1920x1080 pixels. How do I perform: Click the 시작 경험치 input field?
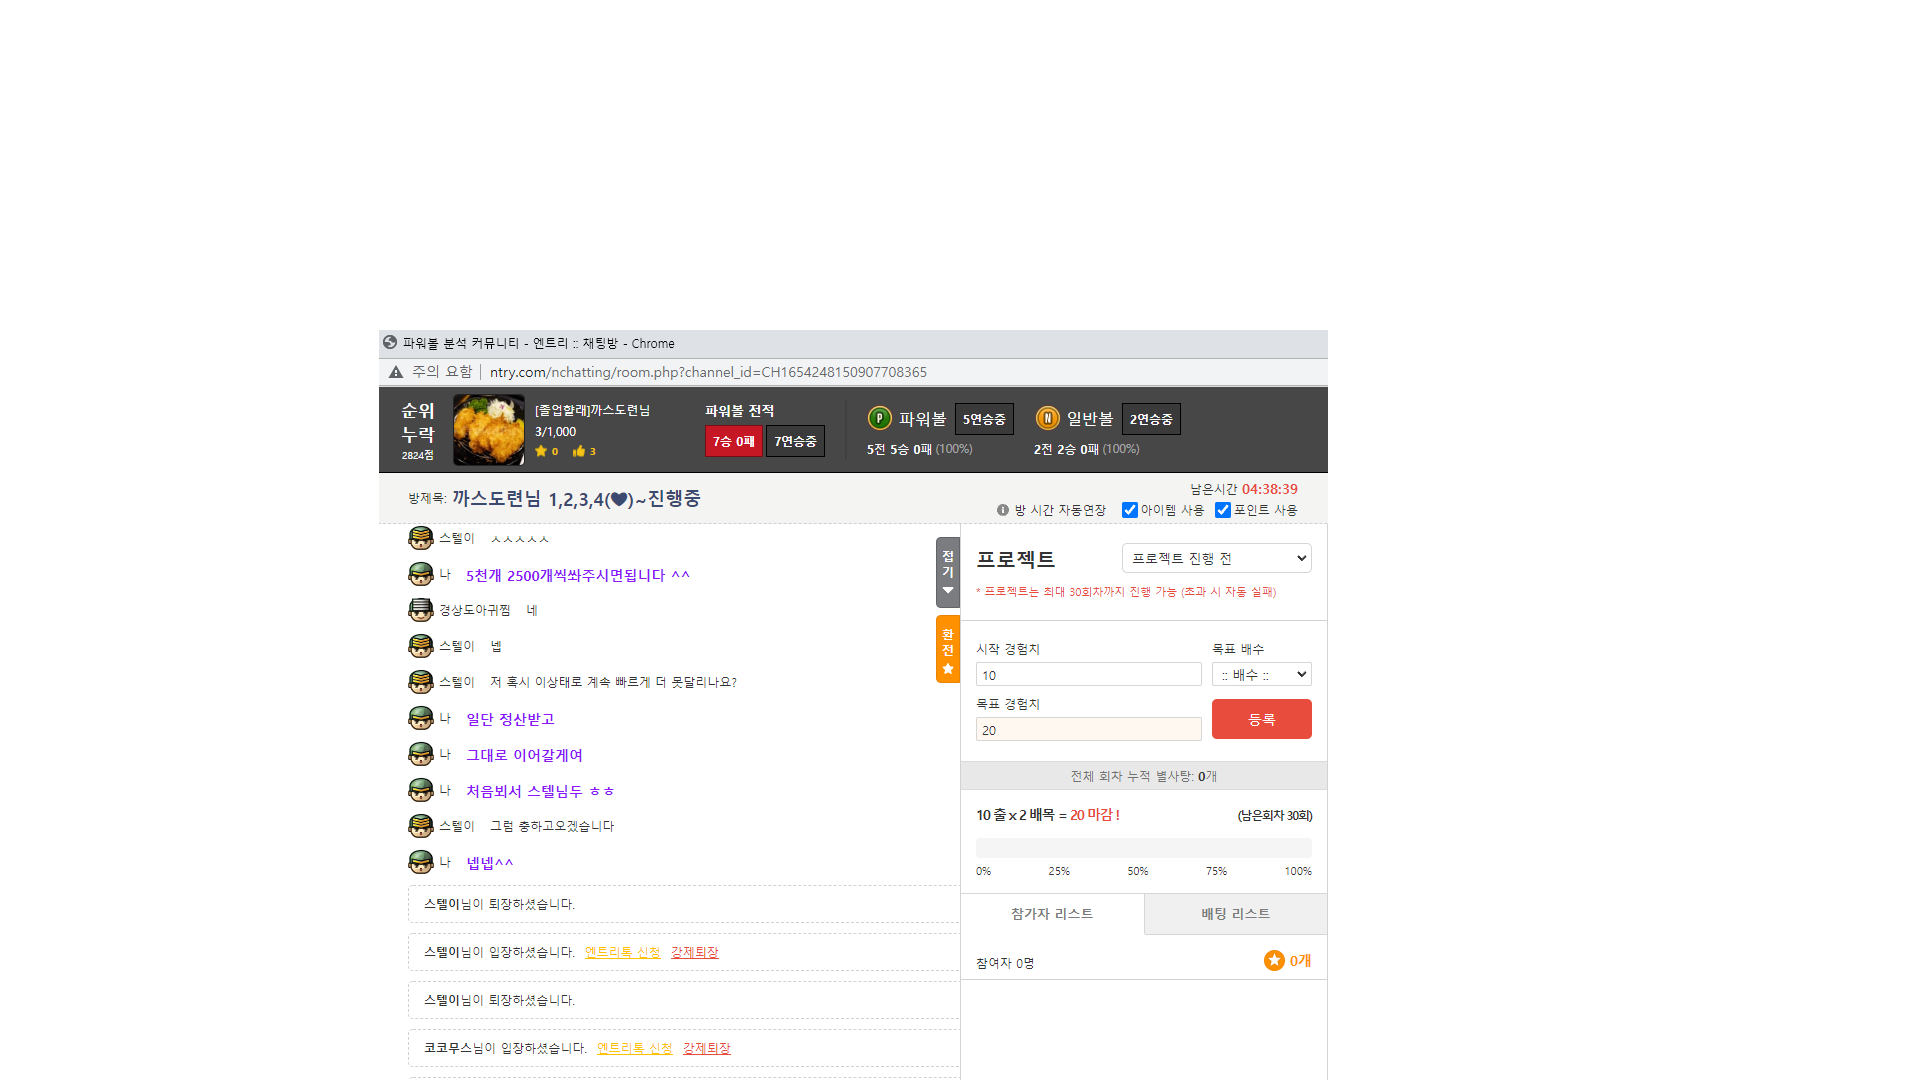coord(1088,675)
